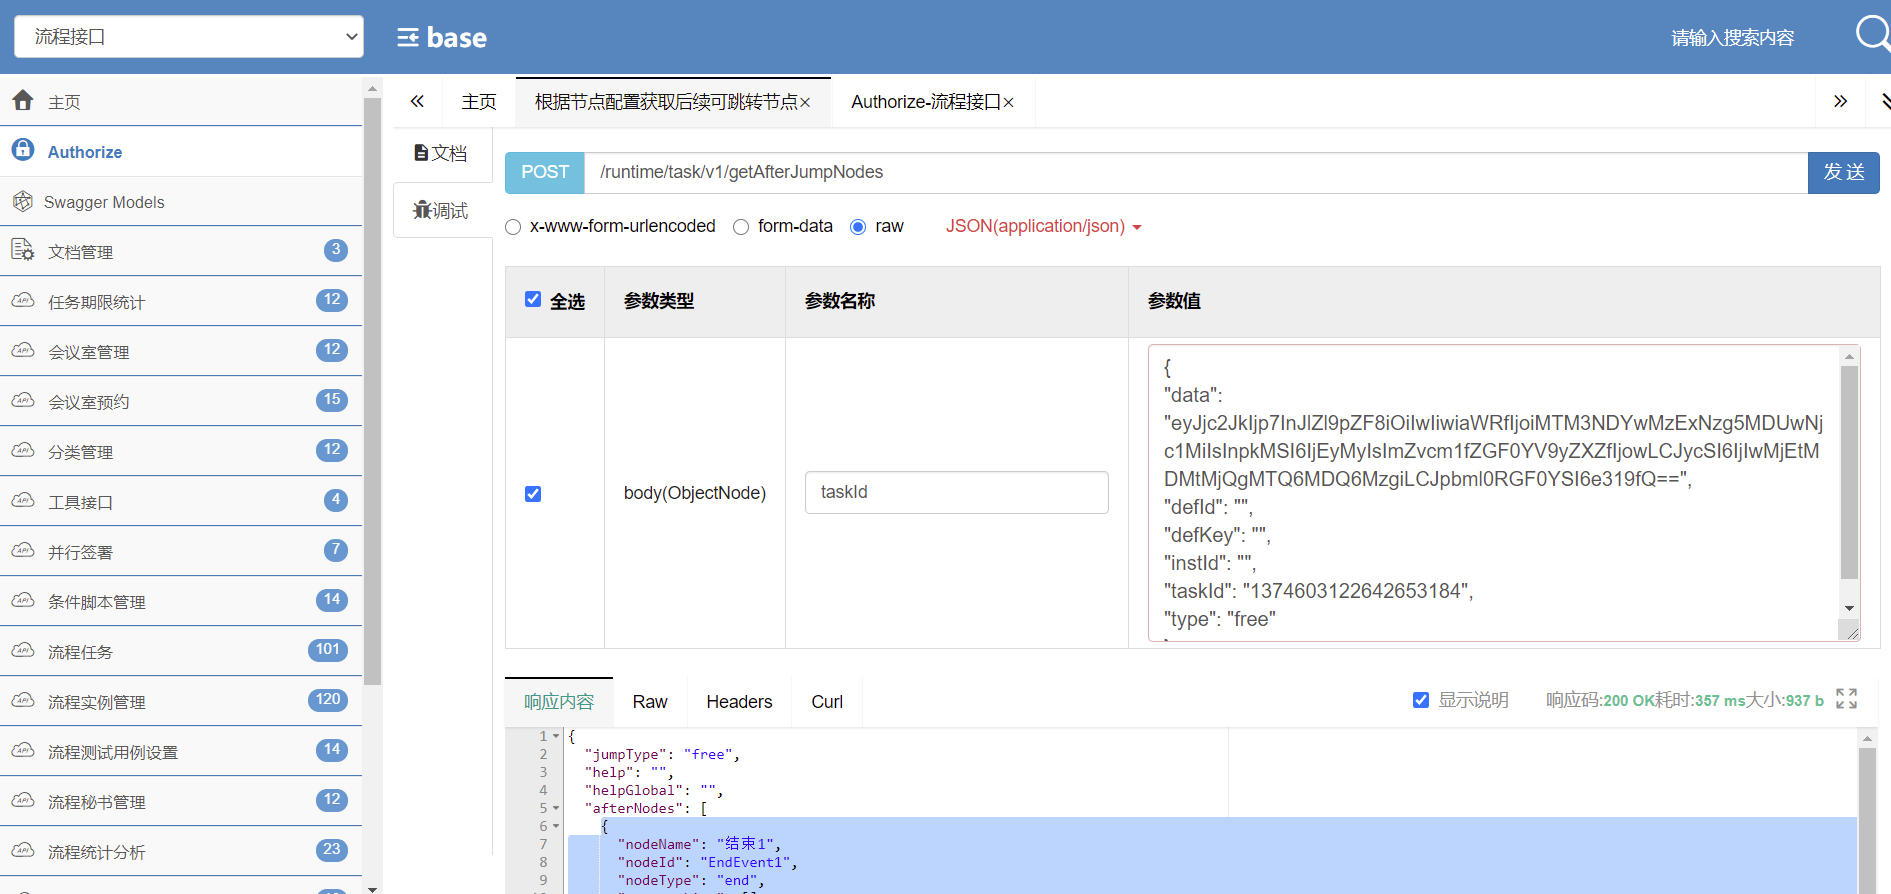Toggle the sidebar menu collapse icon
The width and height of the screenshot is (1891, 894).
coord(408,38)
